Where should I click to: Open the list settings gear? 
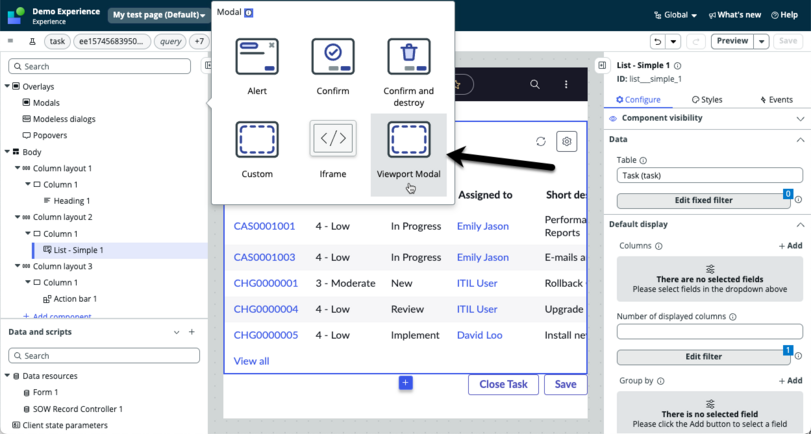click(566, 141)
